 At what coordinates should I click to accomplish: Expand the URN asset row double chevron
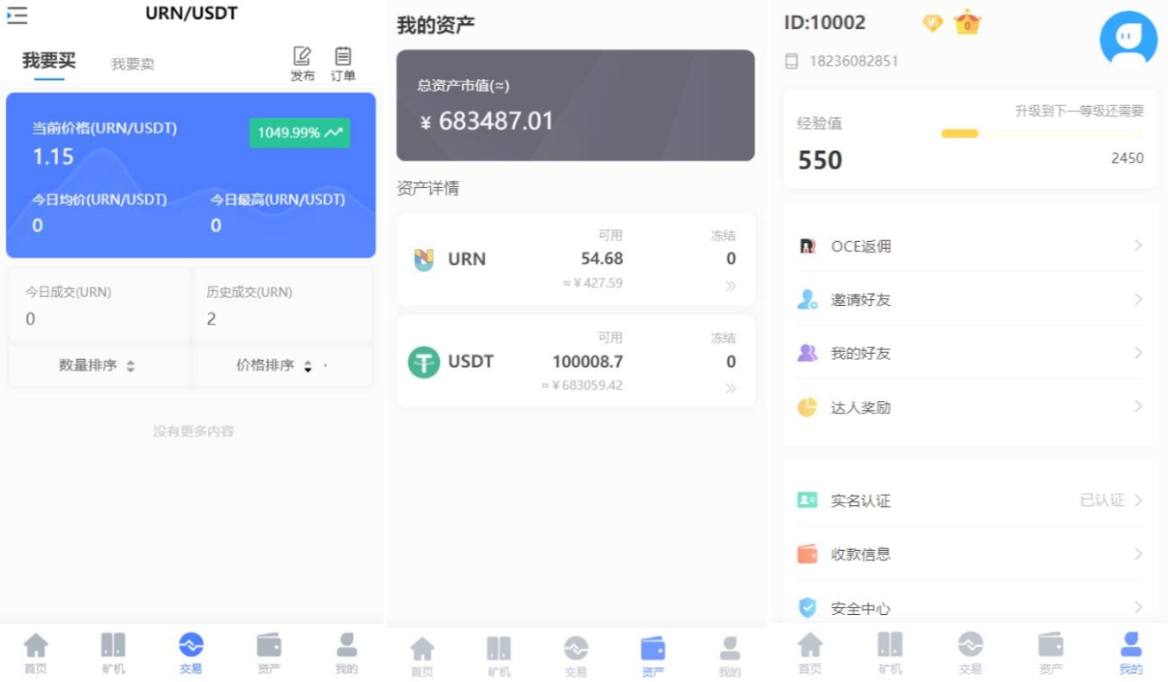(731, 286)
